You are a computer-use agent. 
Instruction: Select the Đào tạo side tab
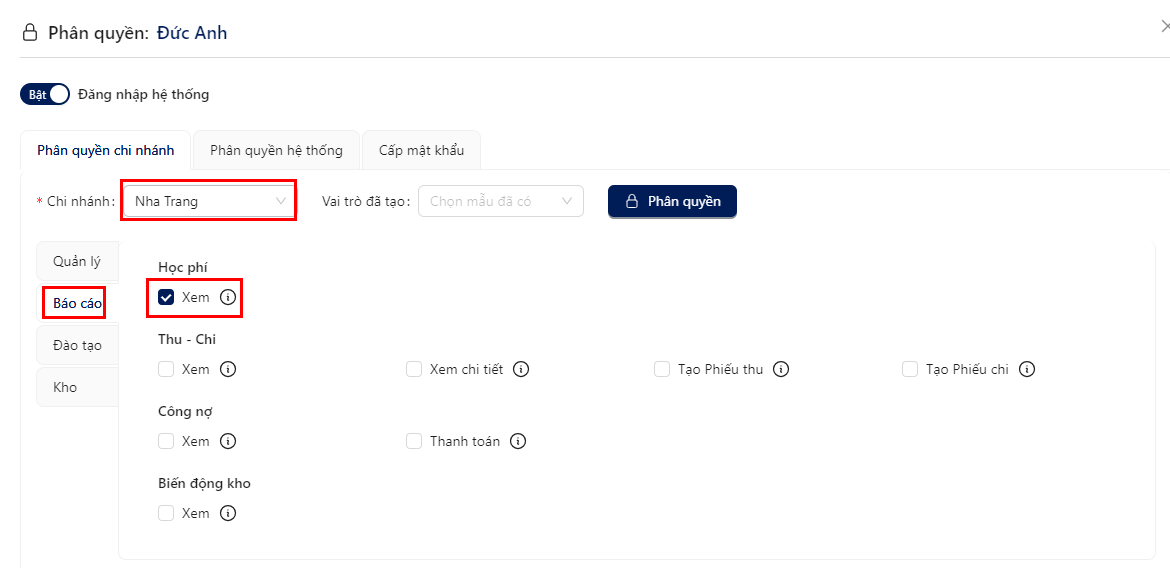(78, 346)
